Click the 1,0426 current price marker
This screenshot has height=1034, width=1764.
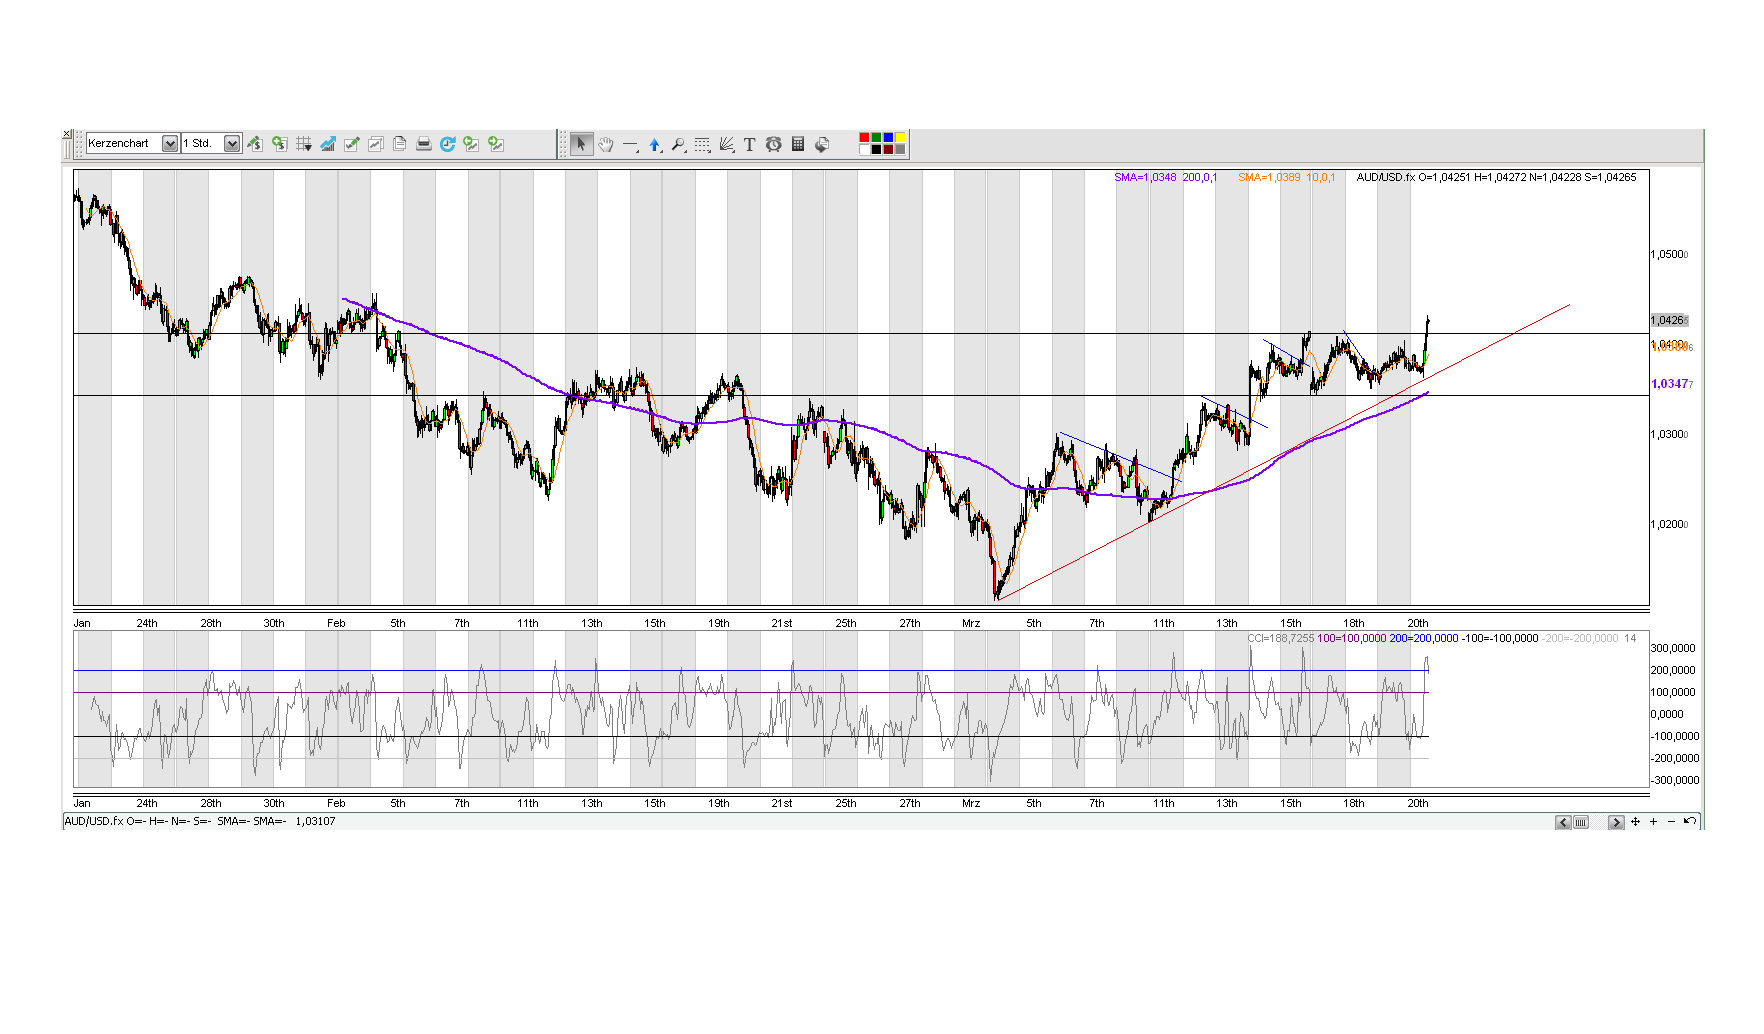click(x=1669, y=321)
